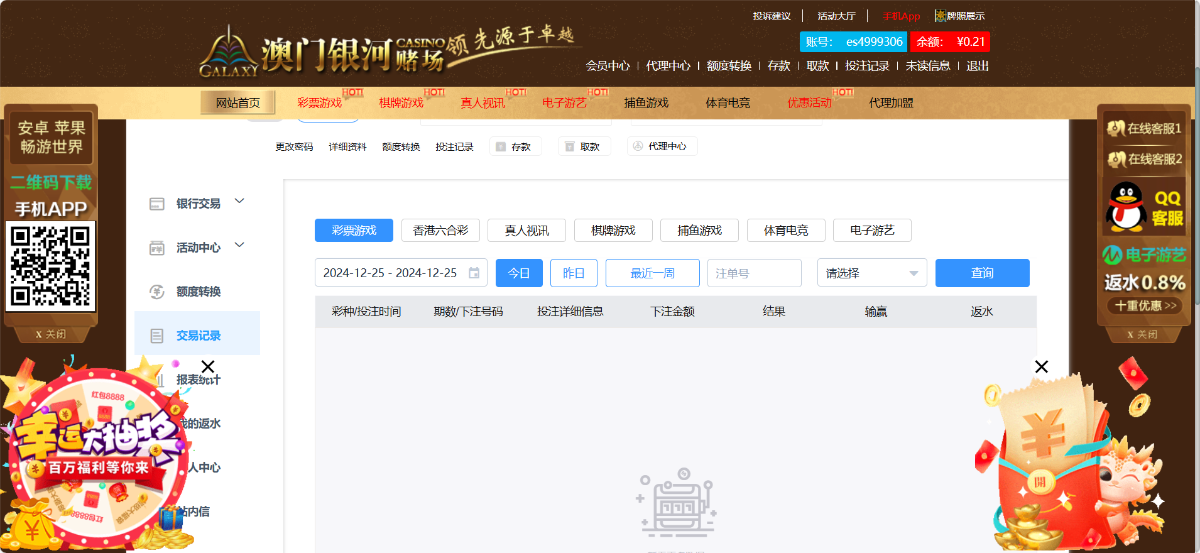Expand the 活动中心 sidebar section
Screen dimensions: 1200x553
pos(239,246)
